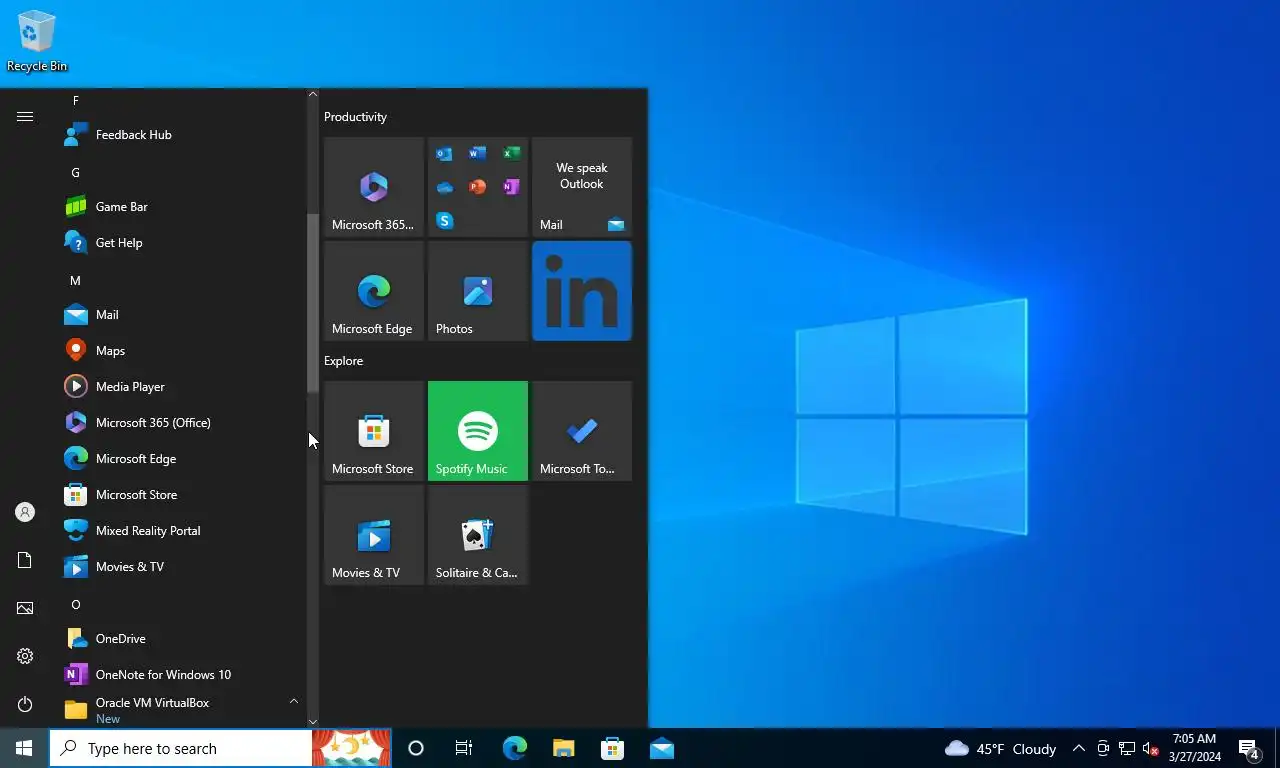The image size is (1280, 768).
Task: Launch Microsoft Edge from the app list
Action: (181, 458)
